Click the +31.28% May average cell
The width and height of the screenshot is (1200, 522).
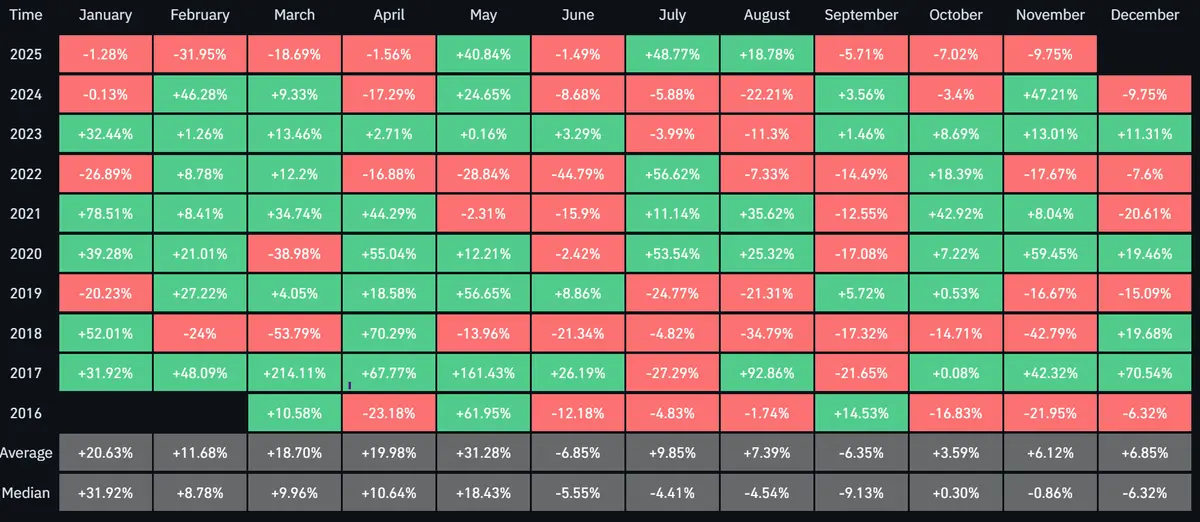click(483, 453)
